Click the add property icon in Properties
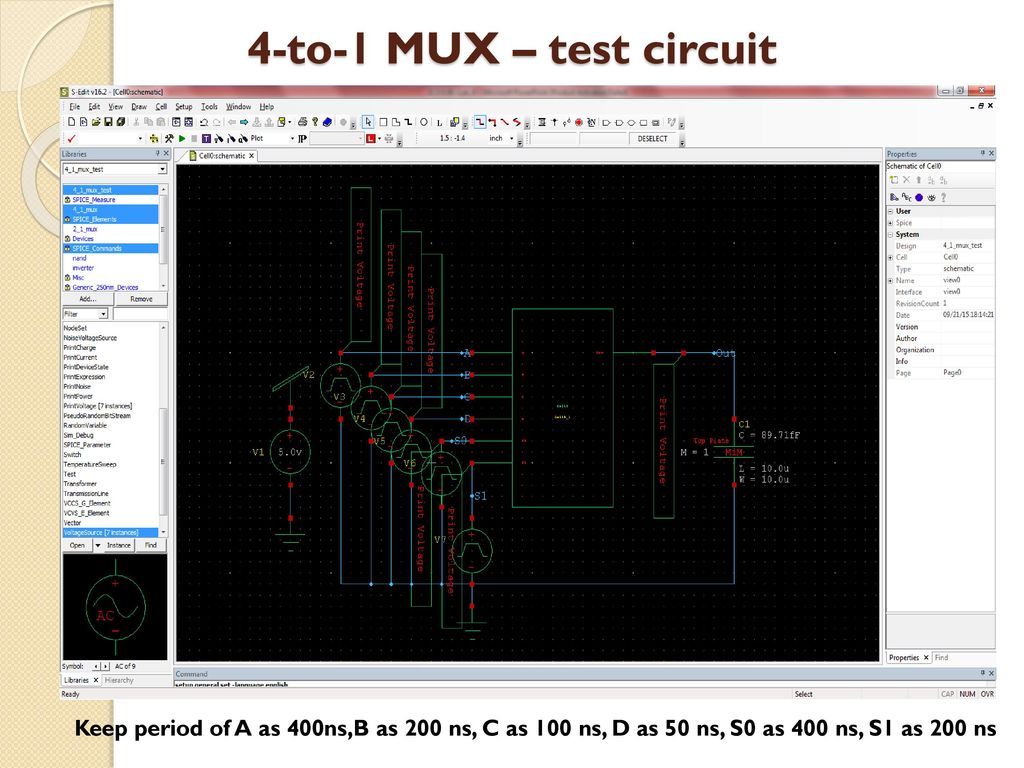The image size is (1024, 768). pyautogui.click(x=894, y=180)
